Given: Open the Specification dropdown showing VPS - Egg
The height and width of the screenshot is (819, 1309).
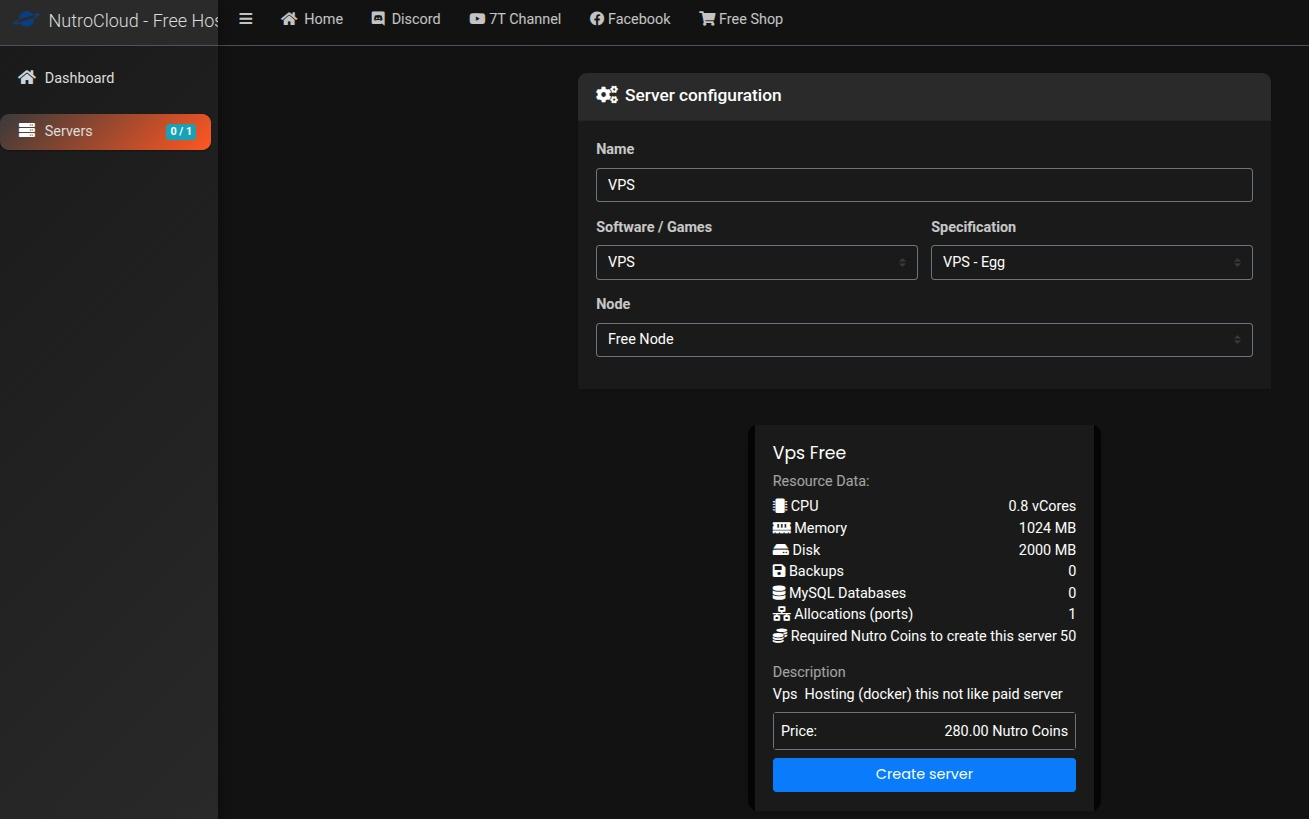Looking at the screenshot, I should pos(1092,262).
